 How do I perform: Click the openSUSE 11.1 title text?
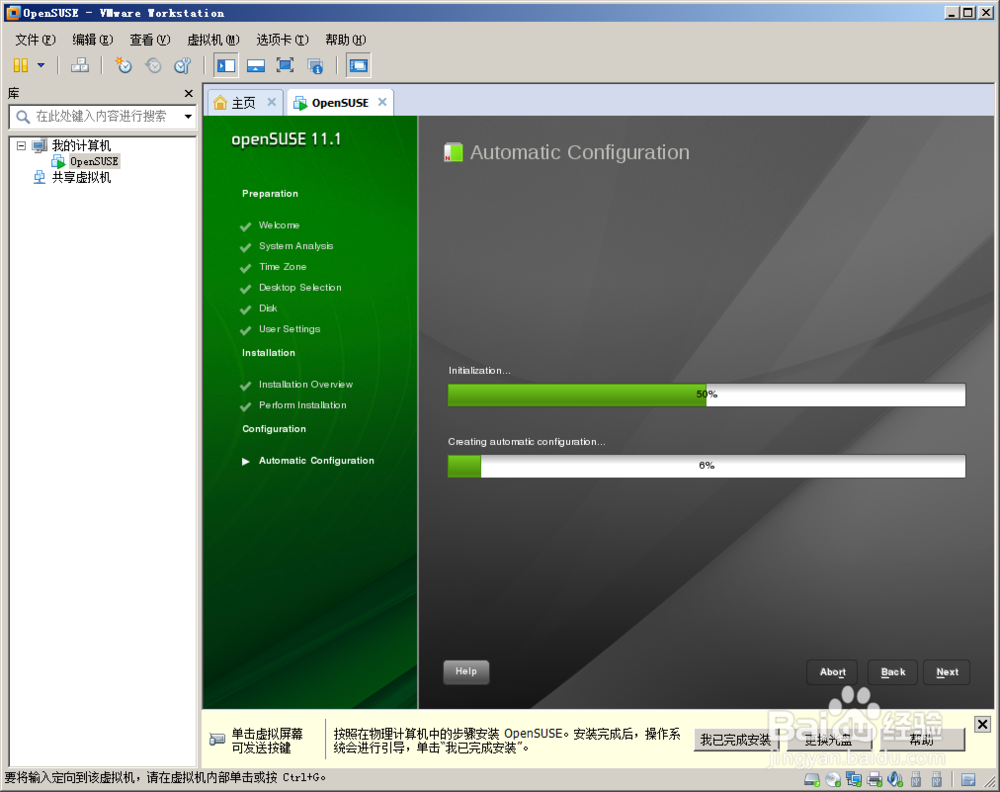coord(286,139)
